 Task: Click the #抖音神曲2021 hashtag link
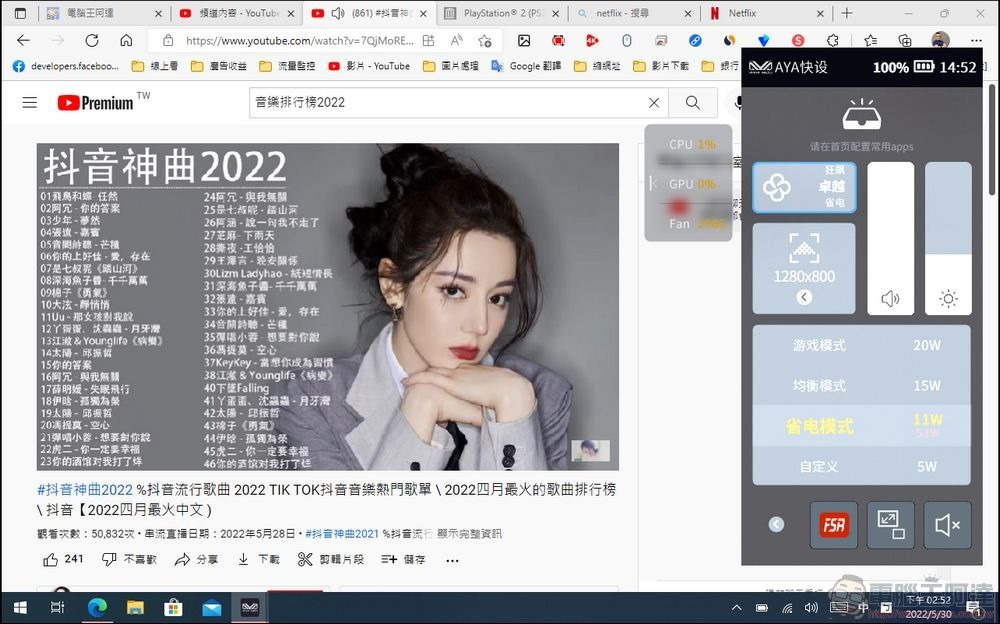point(342,533)
